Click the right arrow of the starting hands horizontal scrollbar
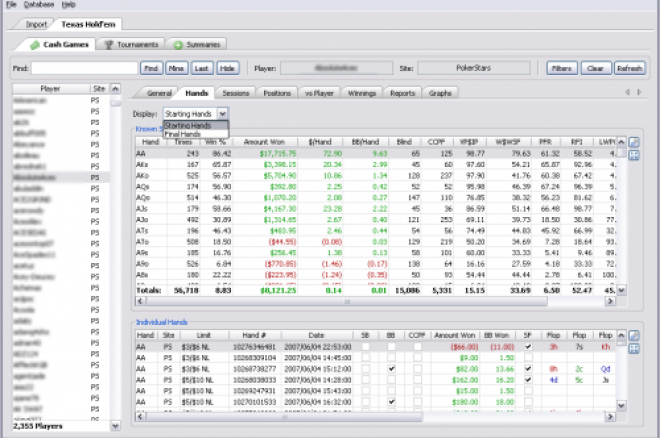 pos(610,301)
